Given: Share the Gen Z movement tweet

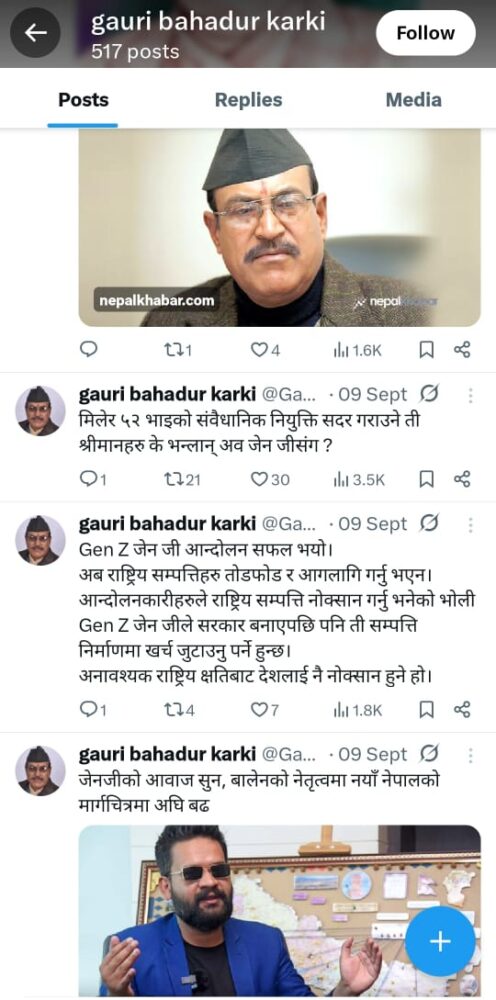Looking at the screenshot, I should (462, 710).
